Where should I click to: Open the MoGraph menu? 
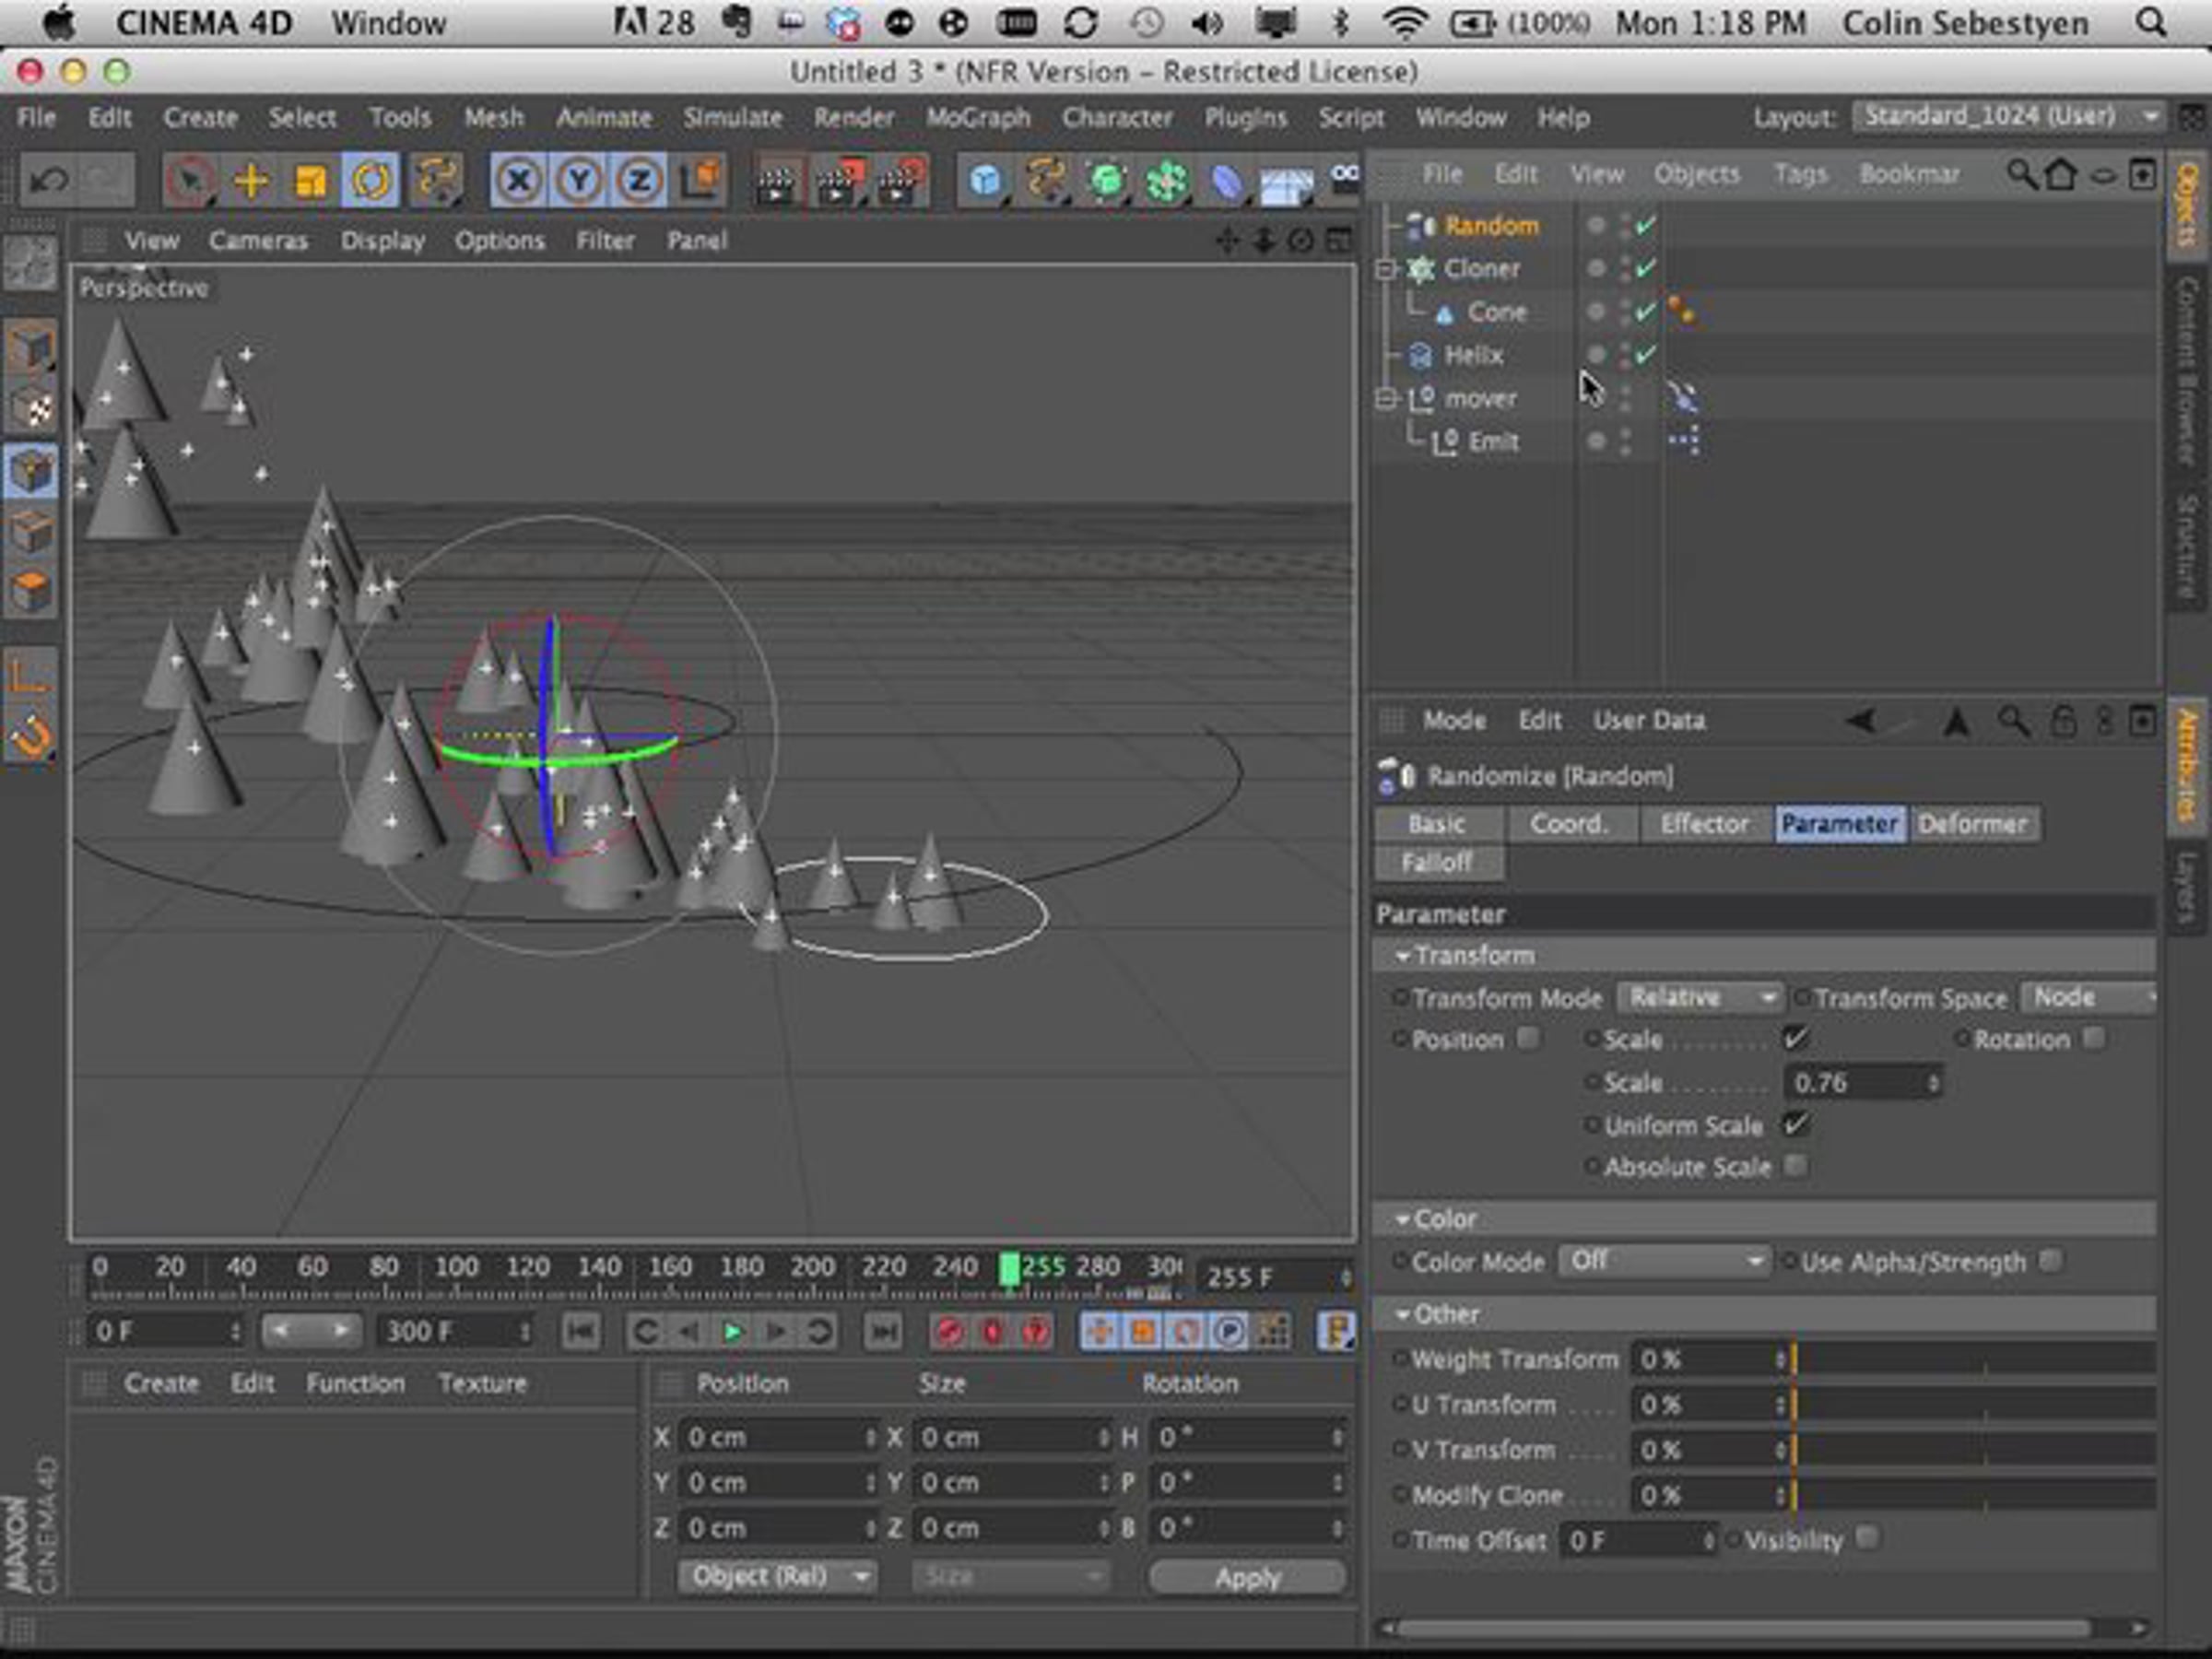977,118
